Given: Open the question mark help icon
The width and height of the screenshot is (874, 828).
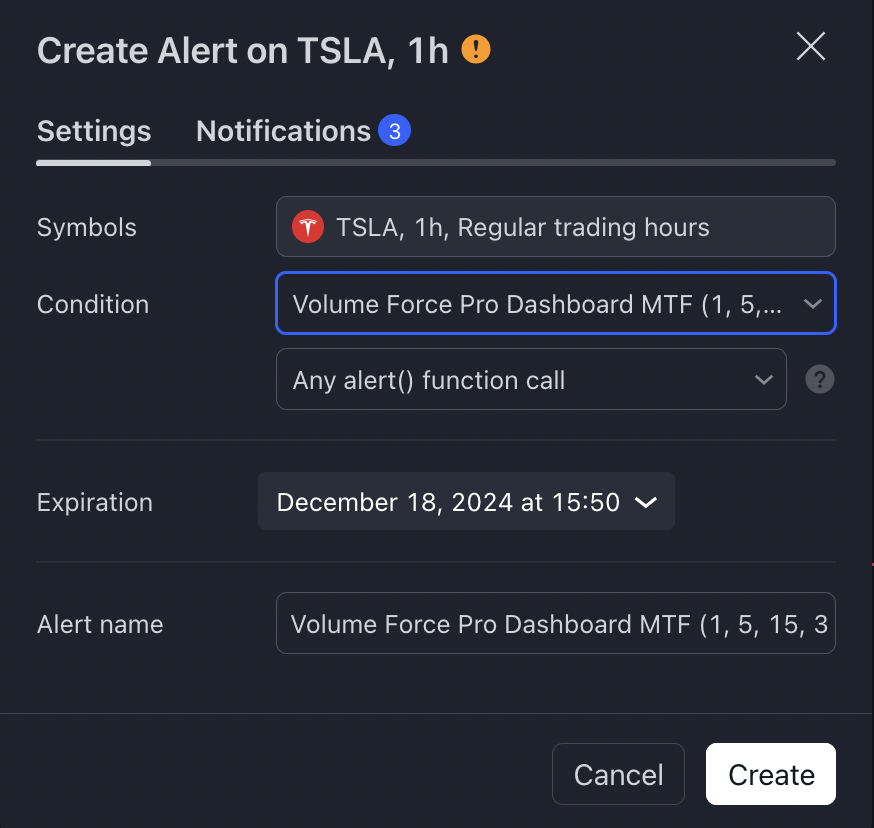Looking at the screenshot, I should (x=819, y=379).
